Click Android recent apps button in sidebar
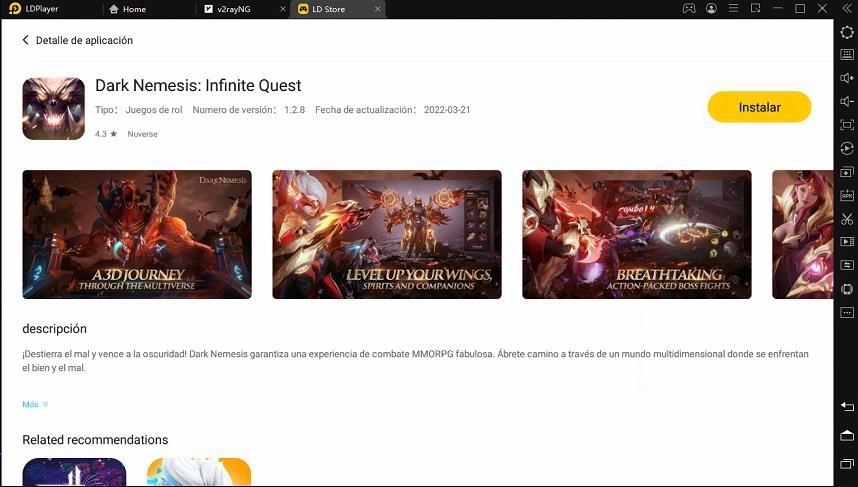 [847, 464]
